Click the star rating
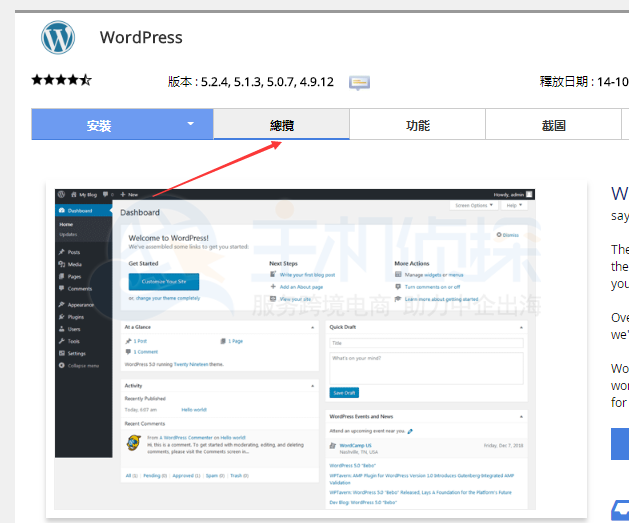The height and width of the screenshot is (523, 629). [62, 80]
